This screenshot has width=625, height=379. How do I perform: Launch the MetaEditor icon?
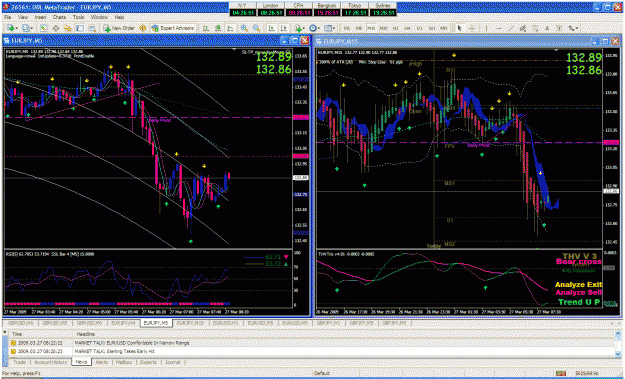point(142,28)
